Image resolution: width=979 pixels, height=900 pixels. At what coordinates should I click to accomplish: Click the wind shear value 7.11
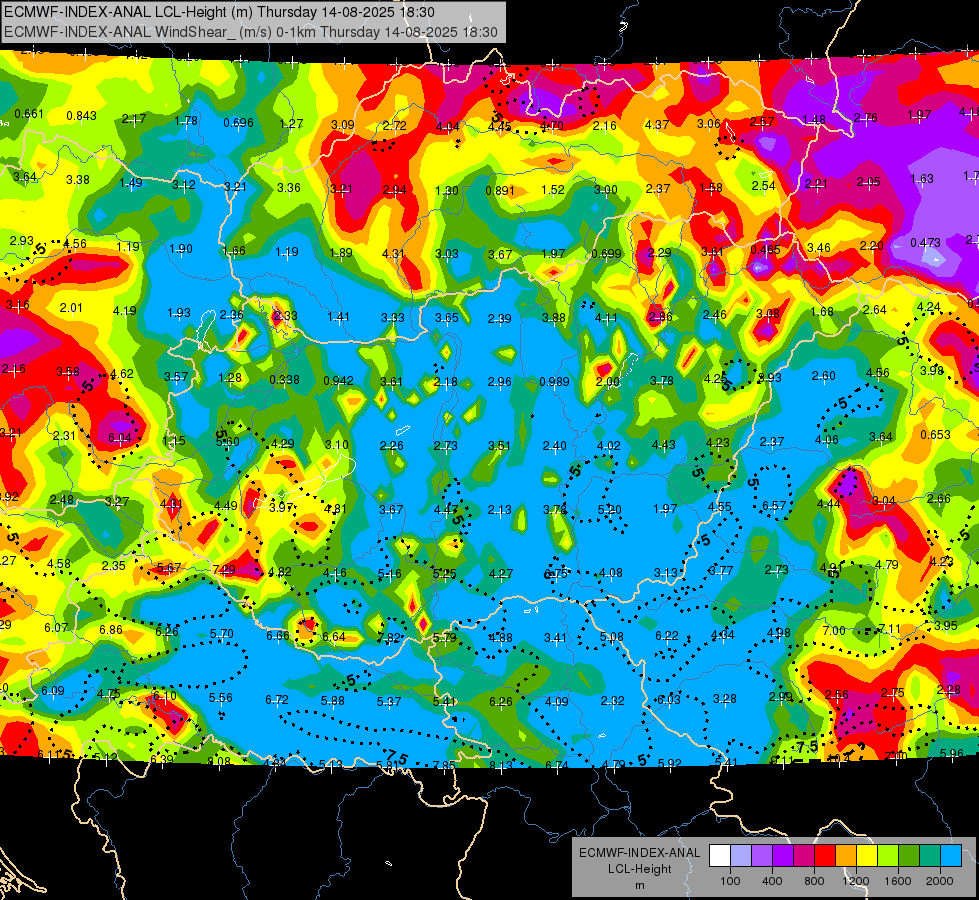pyautogui.click(x=890, y=628)
